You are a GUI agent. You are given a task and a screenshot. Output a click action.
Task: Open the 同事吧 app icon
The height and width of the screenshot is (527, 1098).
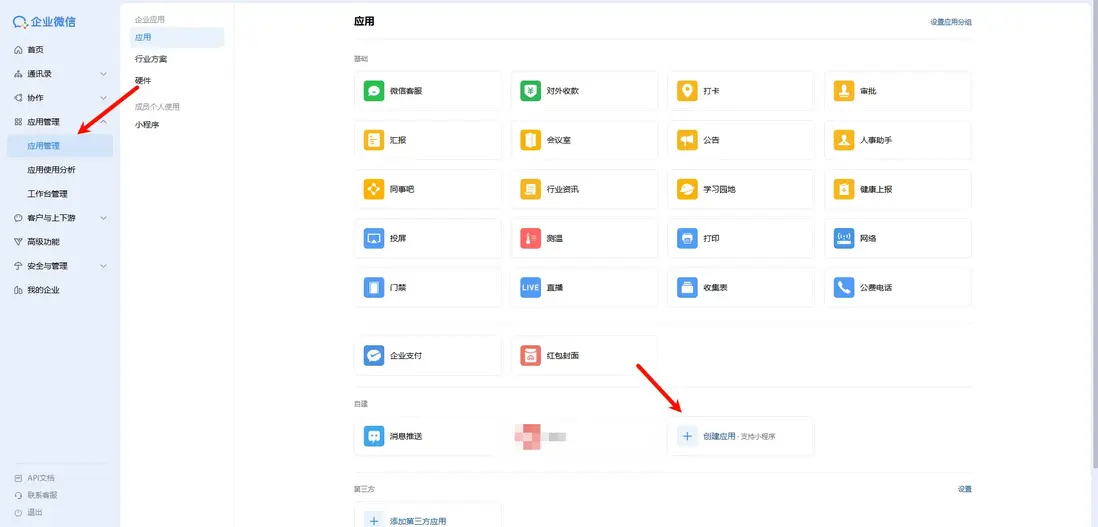click(374, 189)
